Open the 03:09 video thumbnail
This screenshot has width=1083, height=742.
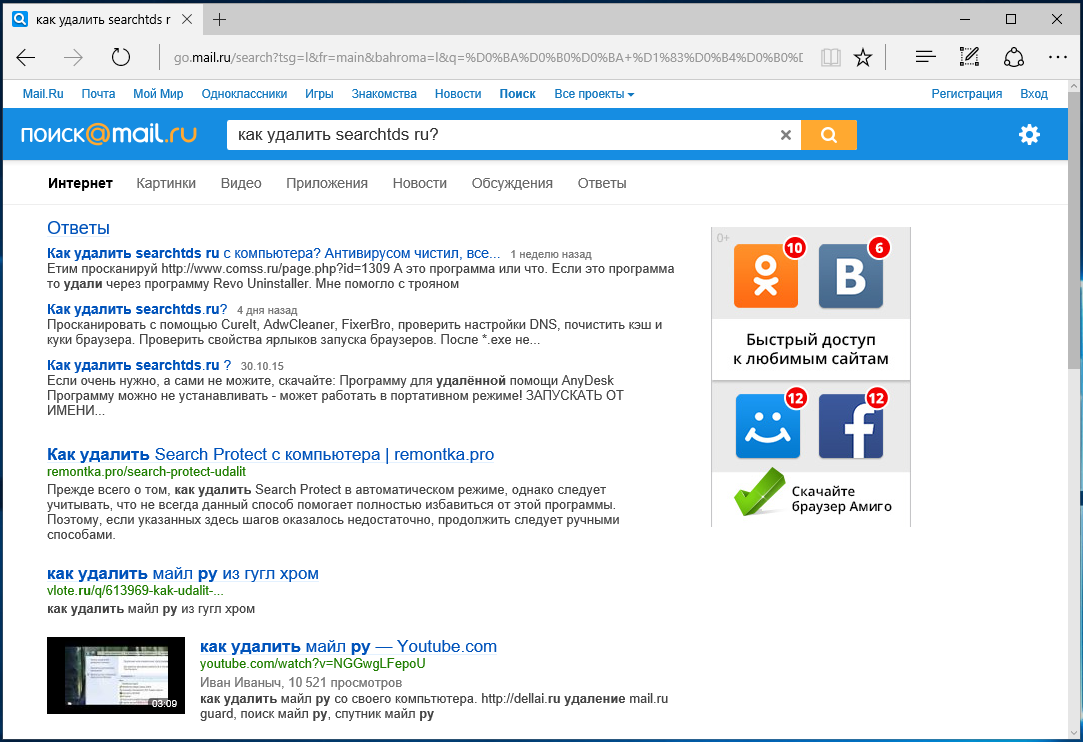(x=116, y=675)
